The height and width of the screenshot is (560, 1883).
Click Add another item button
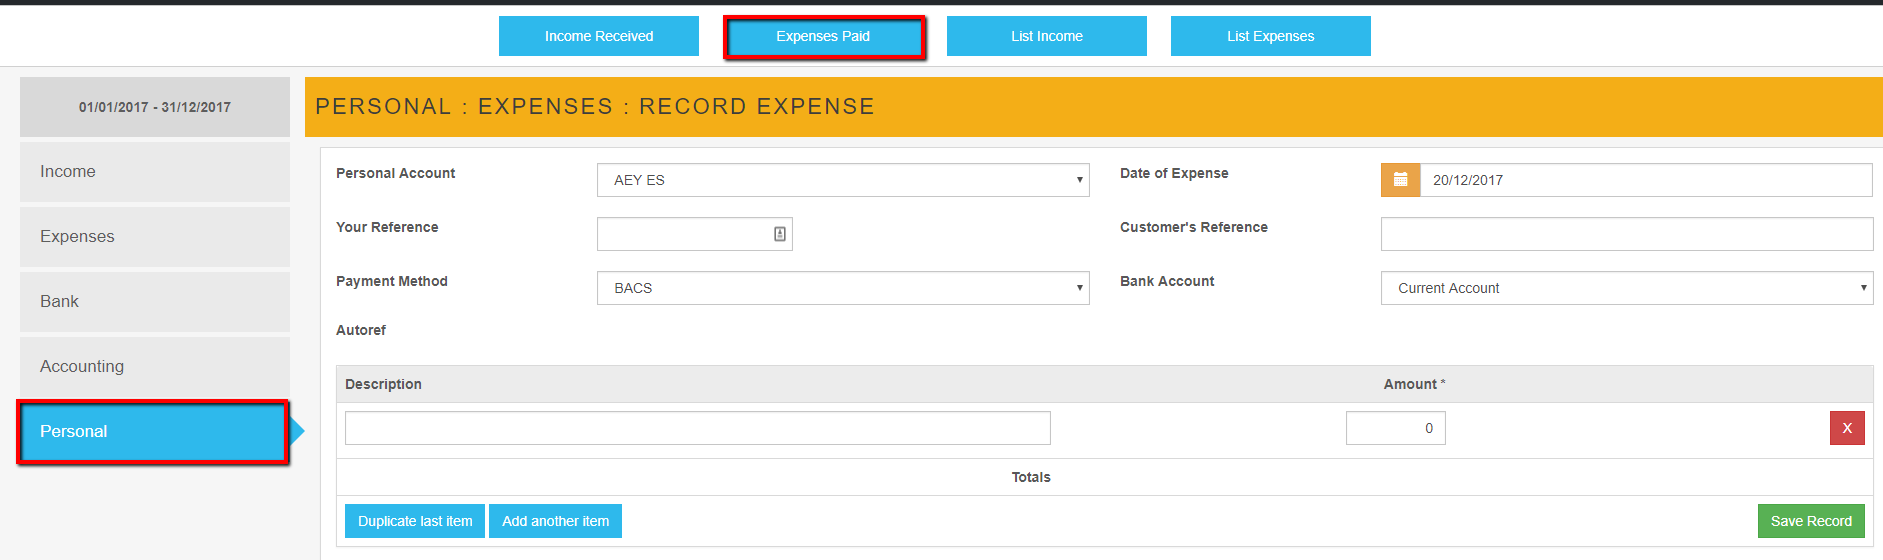coord(555,521)
